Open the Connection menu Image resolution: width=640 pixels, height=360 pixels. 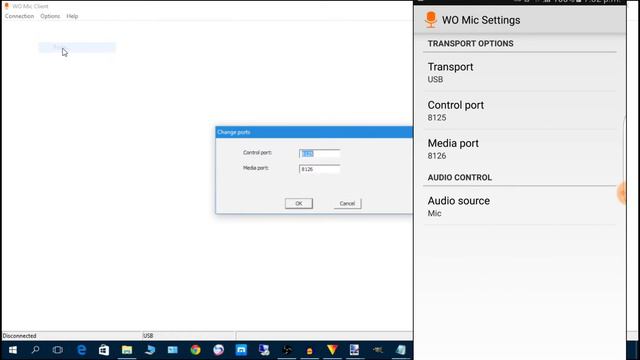[19, 16]
